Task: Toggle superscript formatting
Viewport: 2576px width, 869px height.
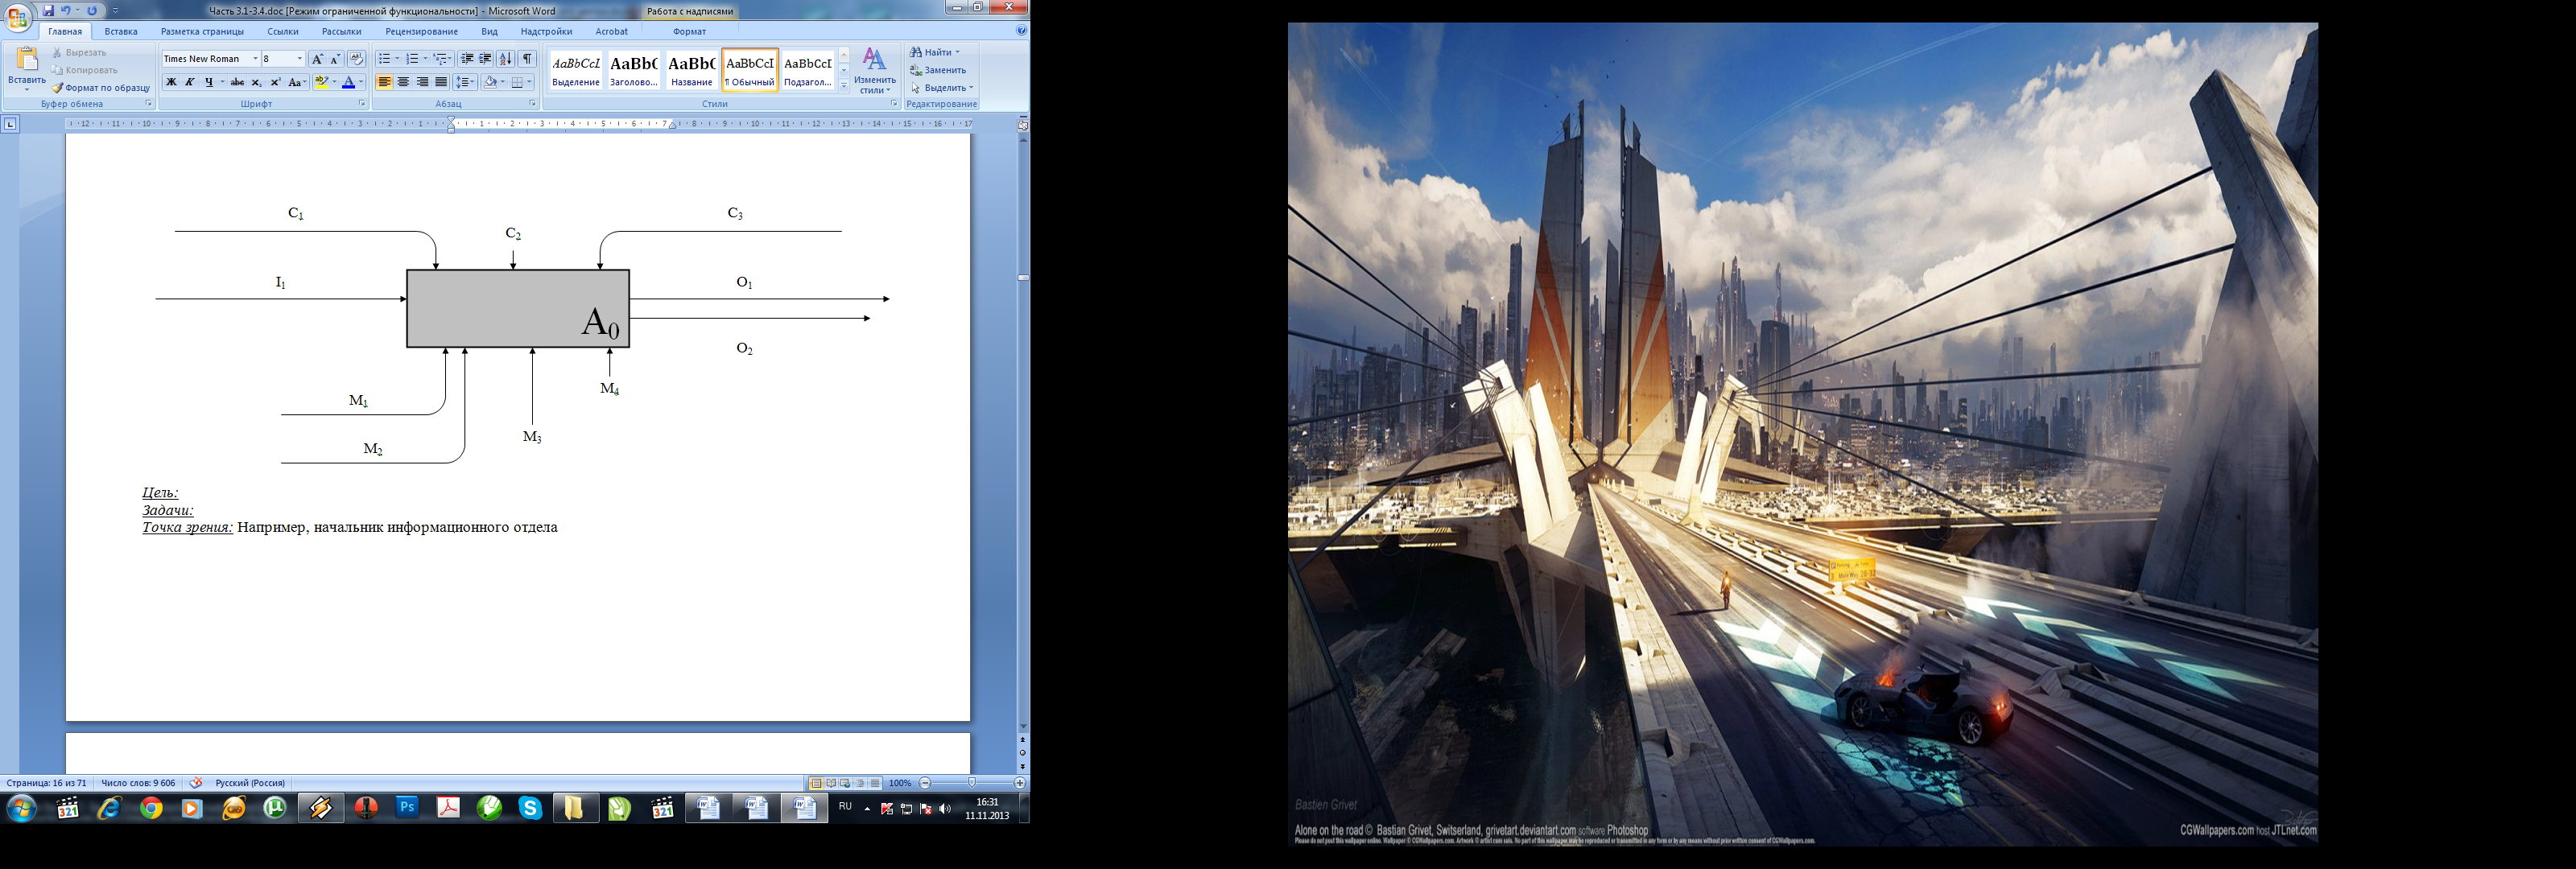Action: pyautogui.click(x=276, y=82)
